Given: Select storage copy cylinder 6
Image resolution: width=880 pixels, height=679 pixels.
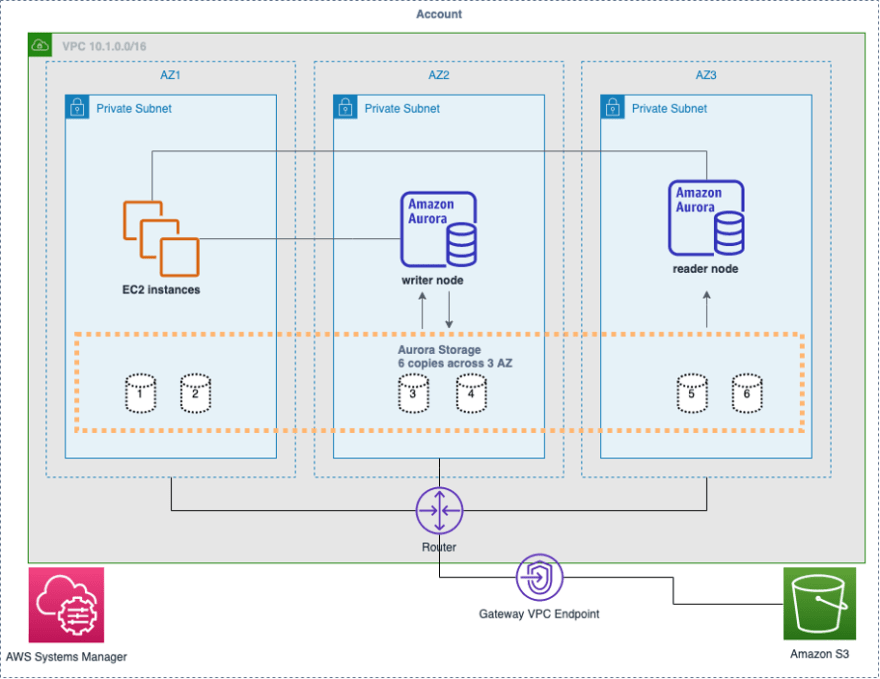Looking at the screenshot, I should point(747,393).
